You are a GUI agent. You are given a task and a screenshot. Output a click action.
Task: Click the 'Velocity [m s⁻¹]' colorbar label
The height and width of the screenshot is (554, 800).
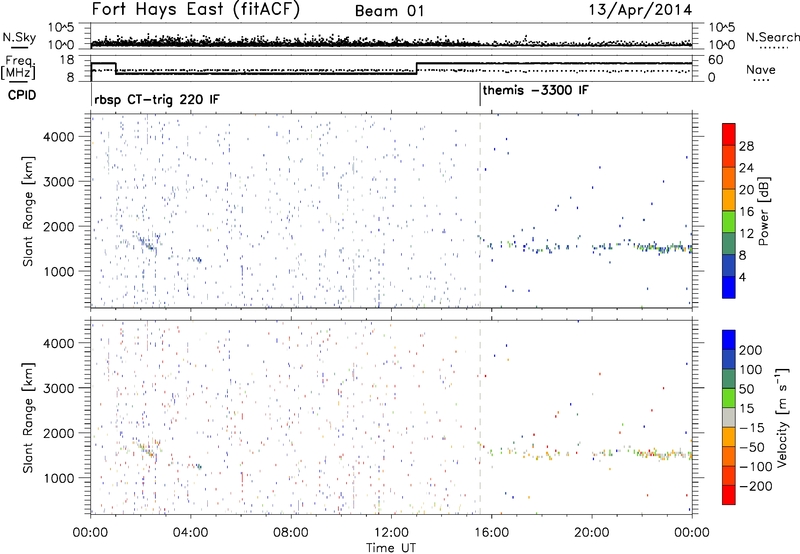pyautogui.click(x=782, y=417)
